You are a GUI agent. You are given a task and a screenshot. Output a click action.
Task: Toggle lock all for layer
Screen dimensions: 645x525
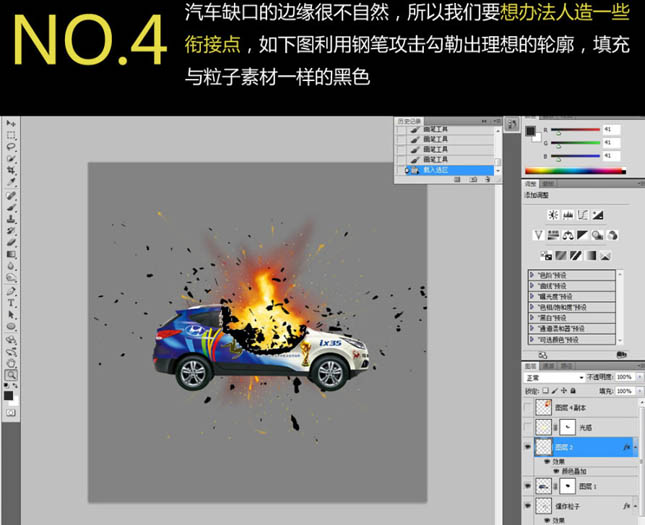click(573, 391)
